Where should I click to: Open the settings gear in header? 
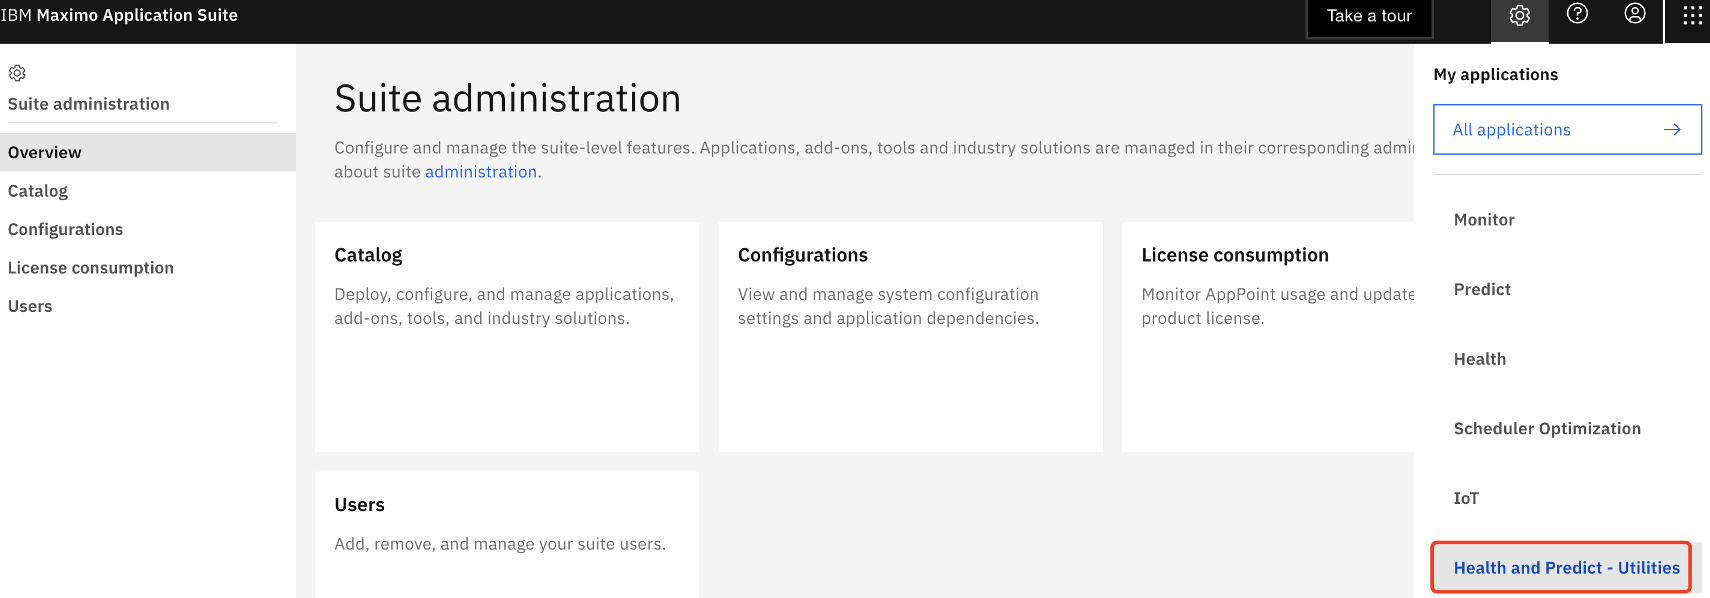(1519, 16)
